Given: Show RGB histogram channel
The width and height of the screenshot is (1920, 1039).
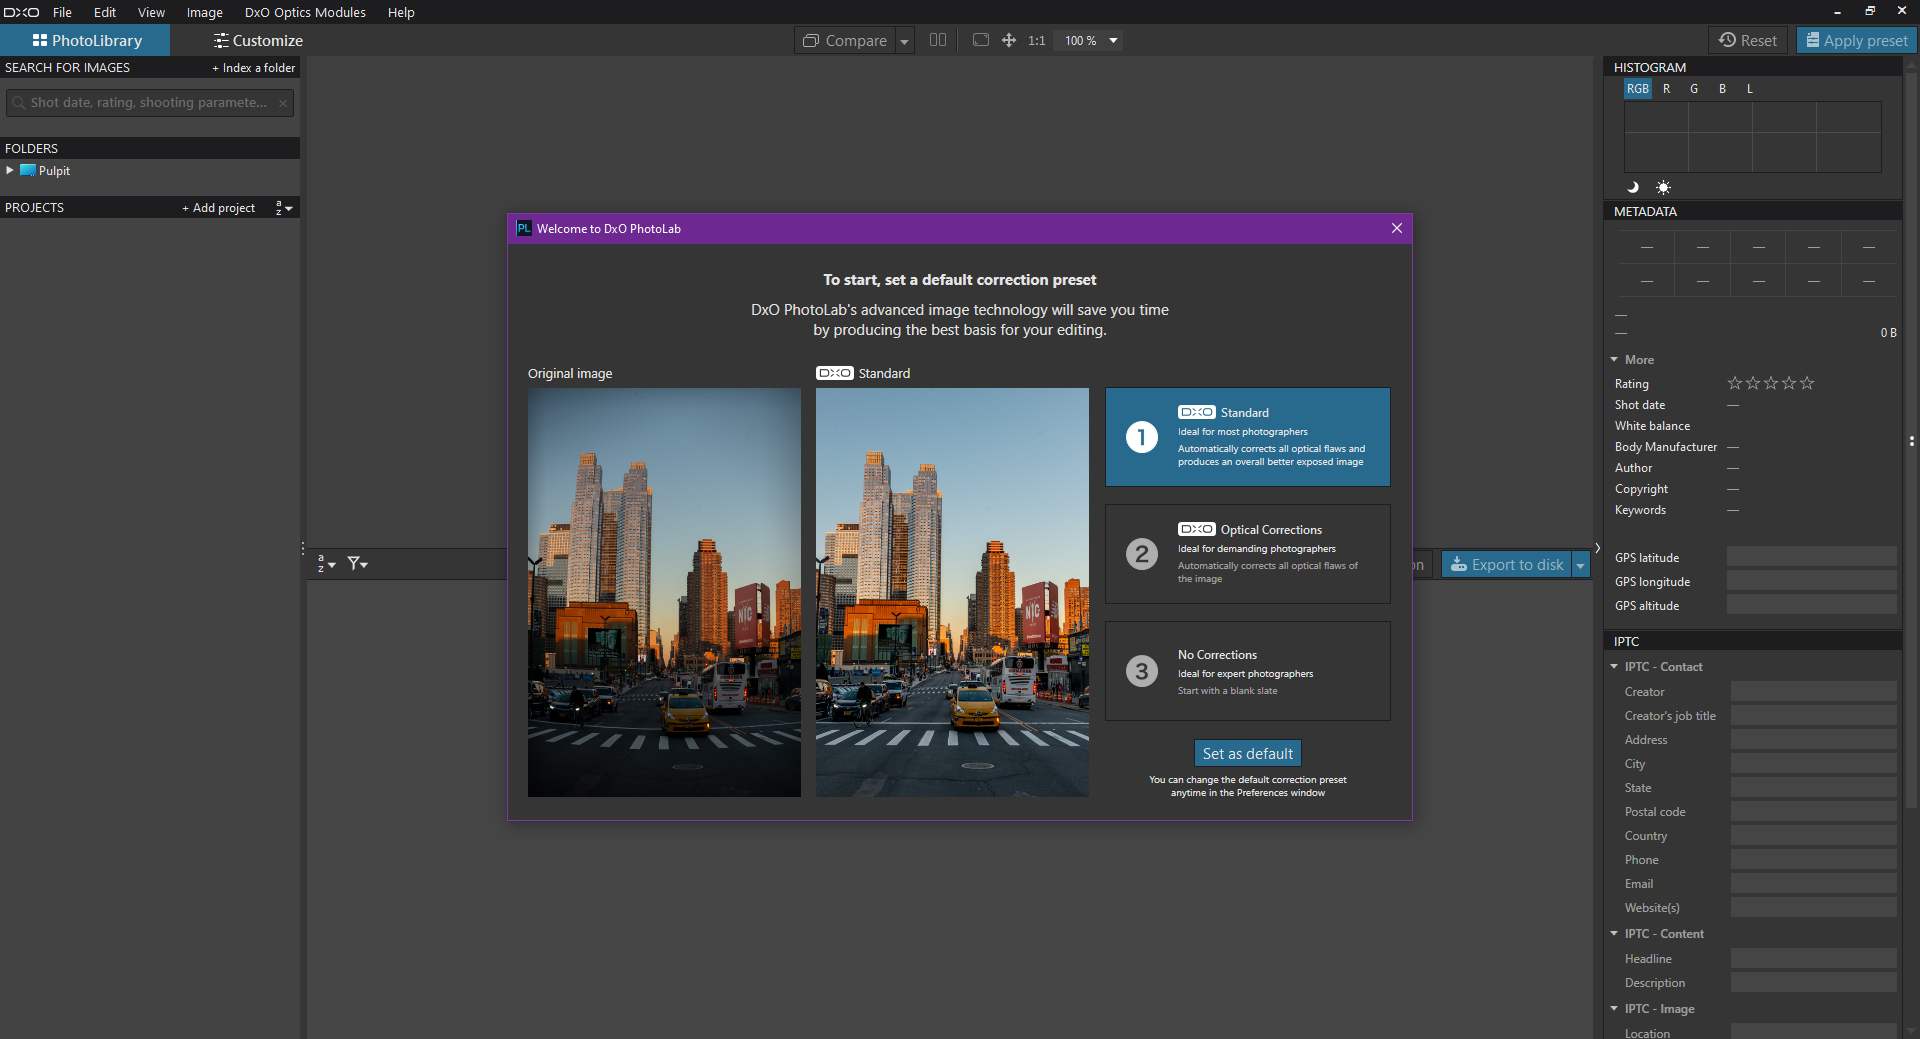Looking at the screenshot, I should (x=1638, y=89).
